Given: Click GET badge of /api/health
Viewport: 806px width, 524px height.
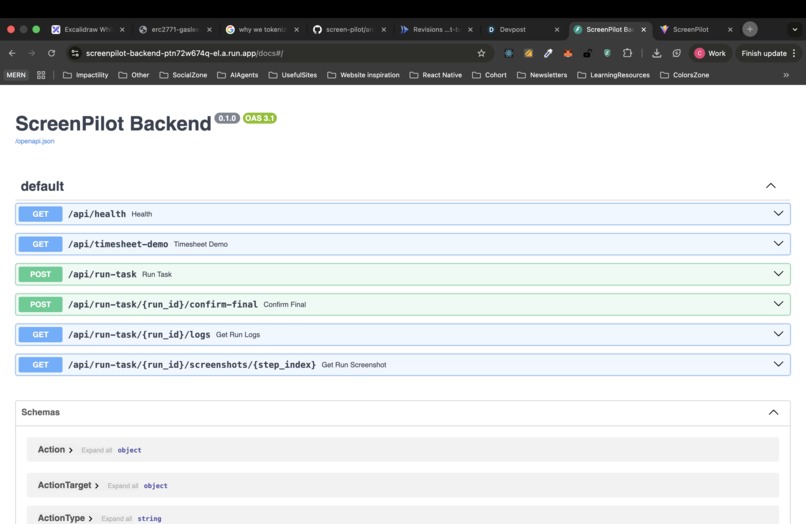Looking at the screenshot, I should point(41,214).
